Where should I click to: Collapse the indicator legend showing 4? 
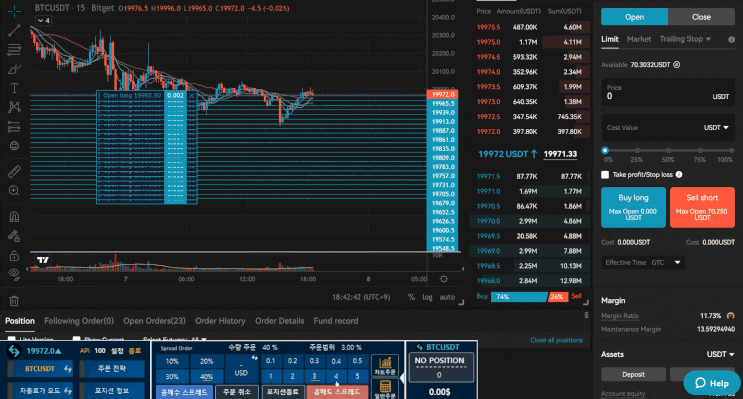[x=44, y=20]
